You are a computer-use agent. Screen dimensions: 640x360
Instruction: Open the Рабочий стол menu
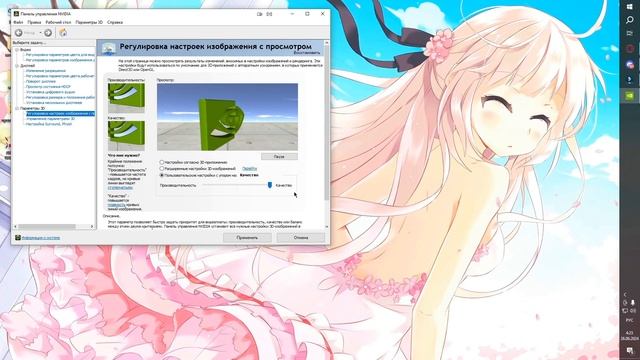coord(58,22)
